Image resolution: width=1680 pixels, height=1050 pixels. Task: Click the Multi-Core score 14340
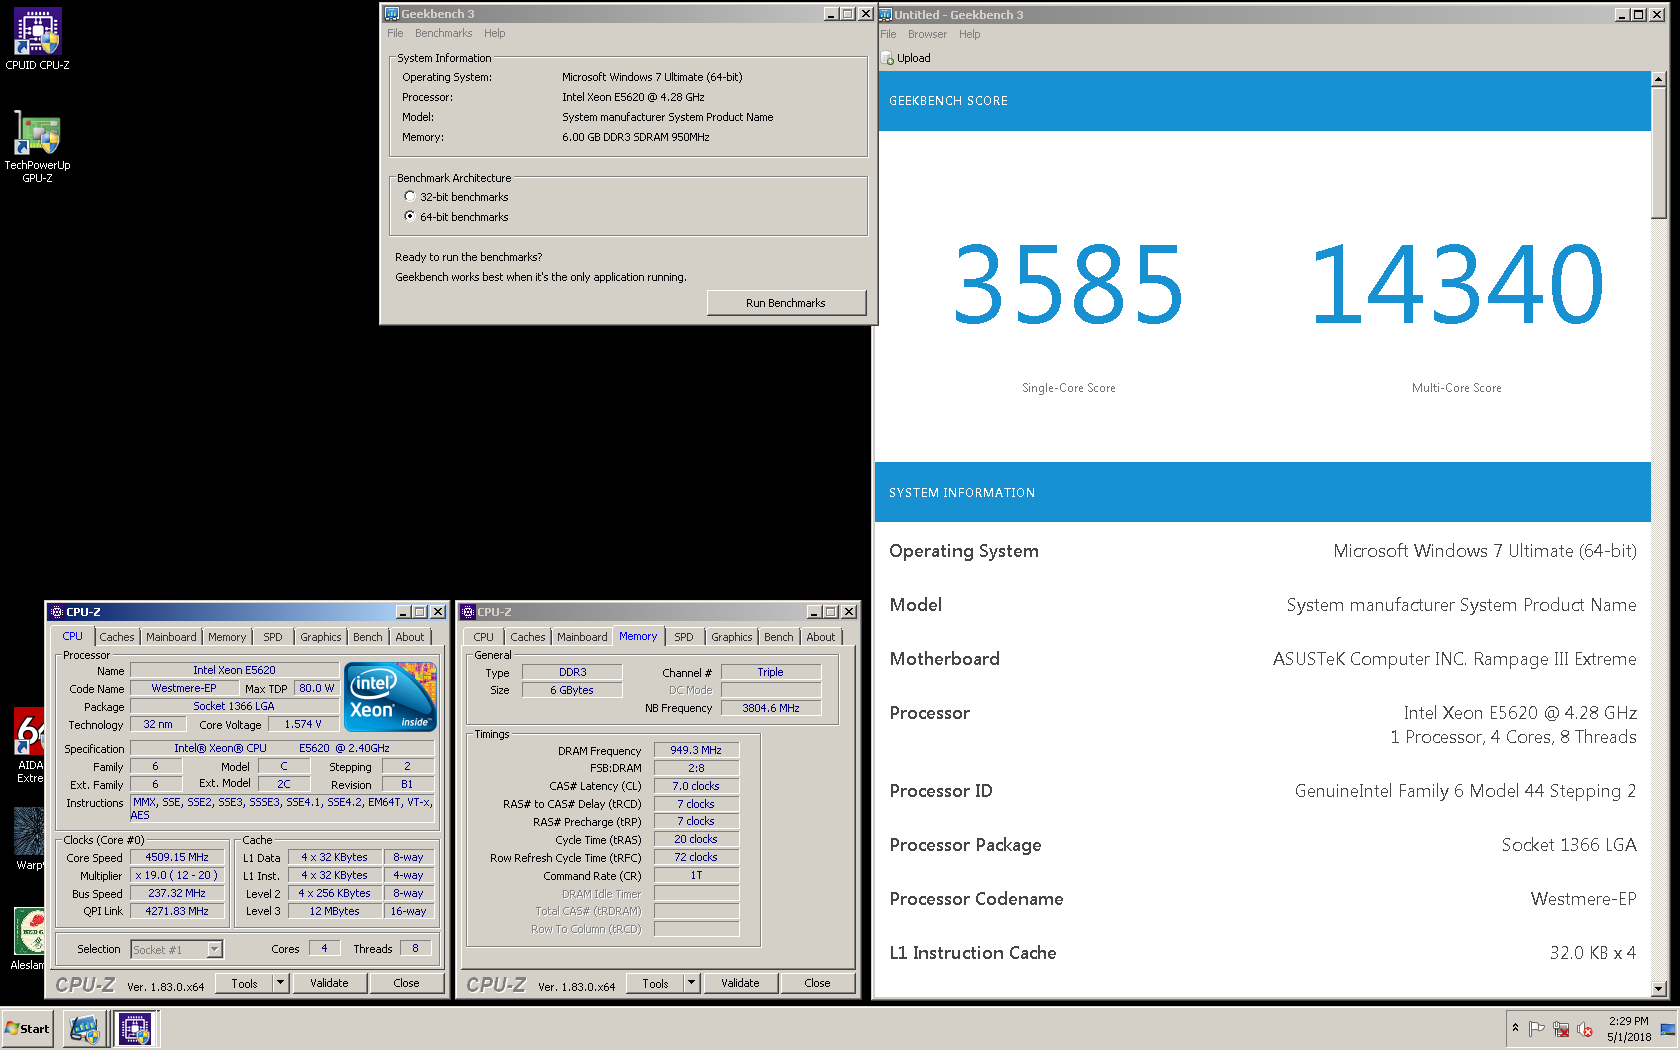tap(1457, 285)
